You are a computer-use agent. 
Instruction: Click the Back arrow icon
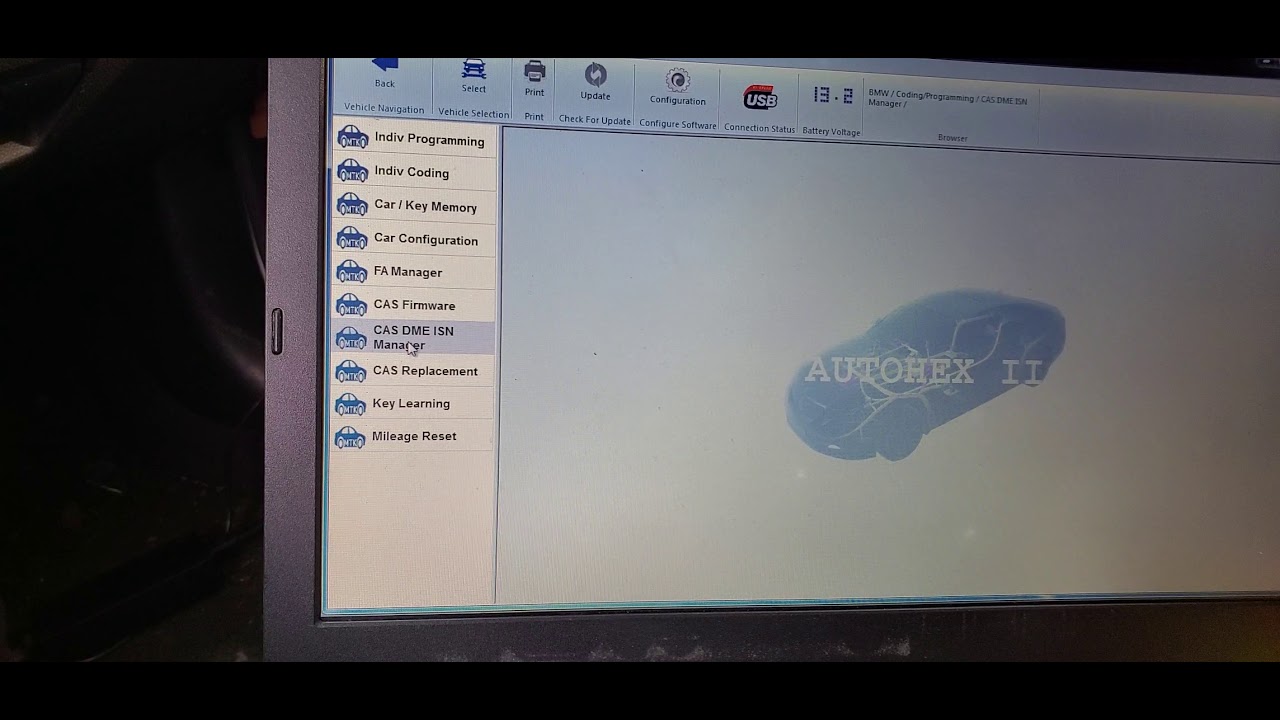click(x=385, y=66)
